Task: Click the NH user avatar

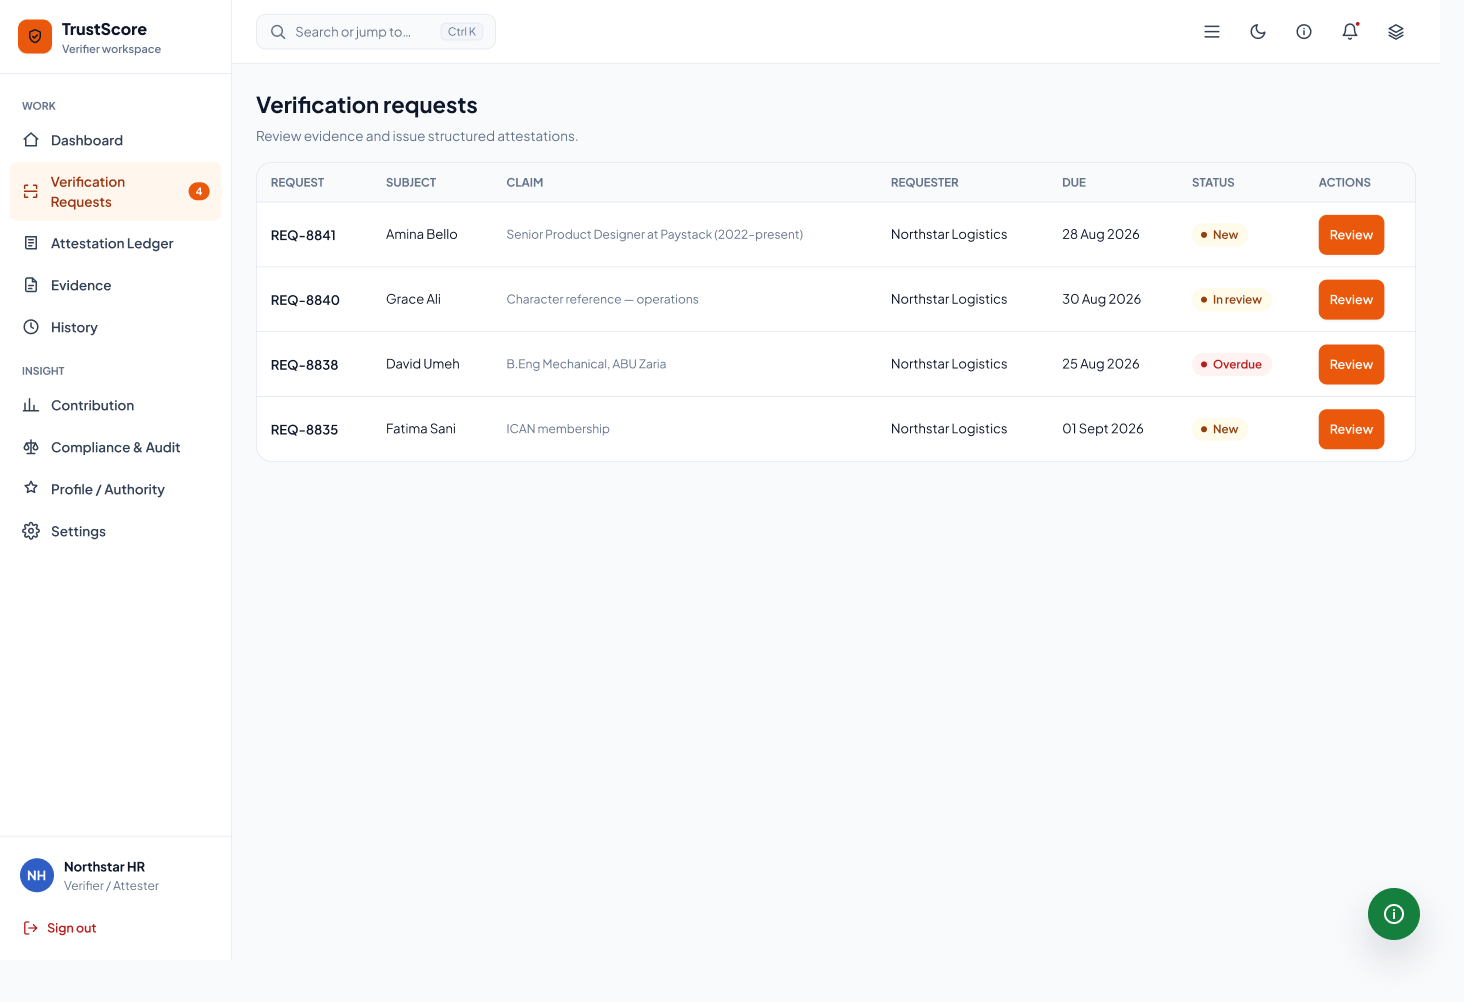Action: 37,875
